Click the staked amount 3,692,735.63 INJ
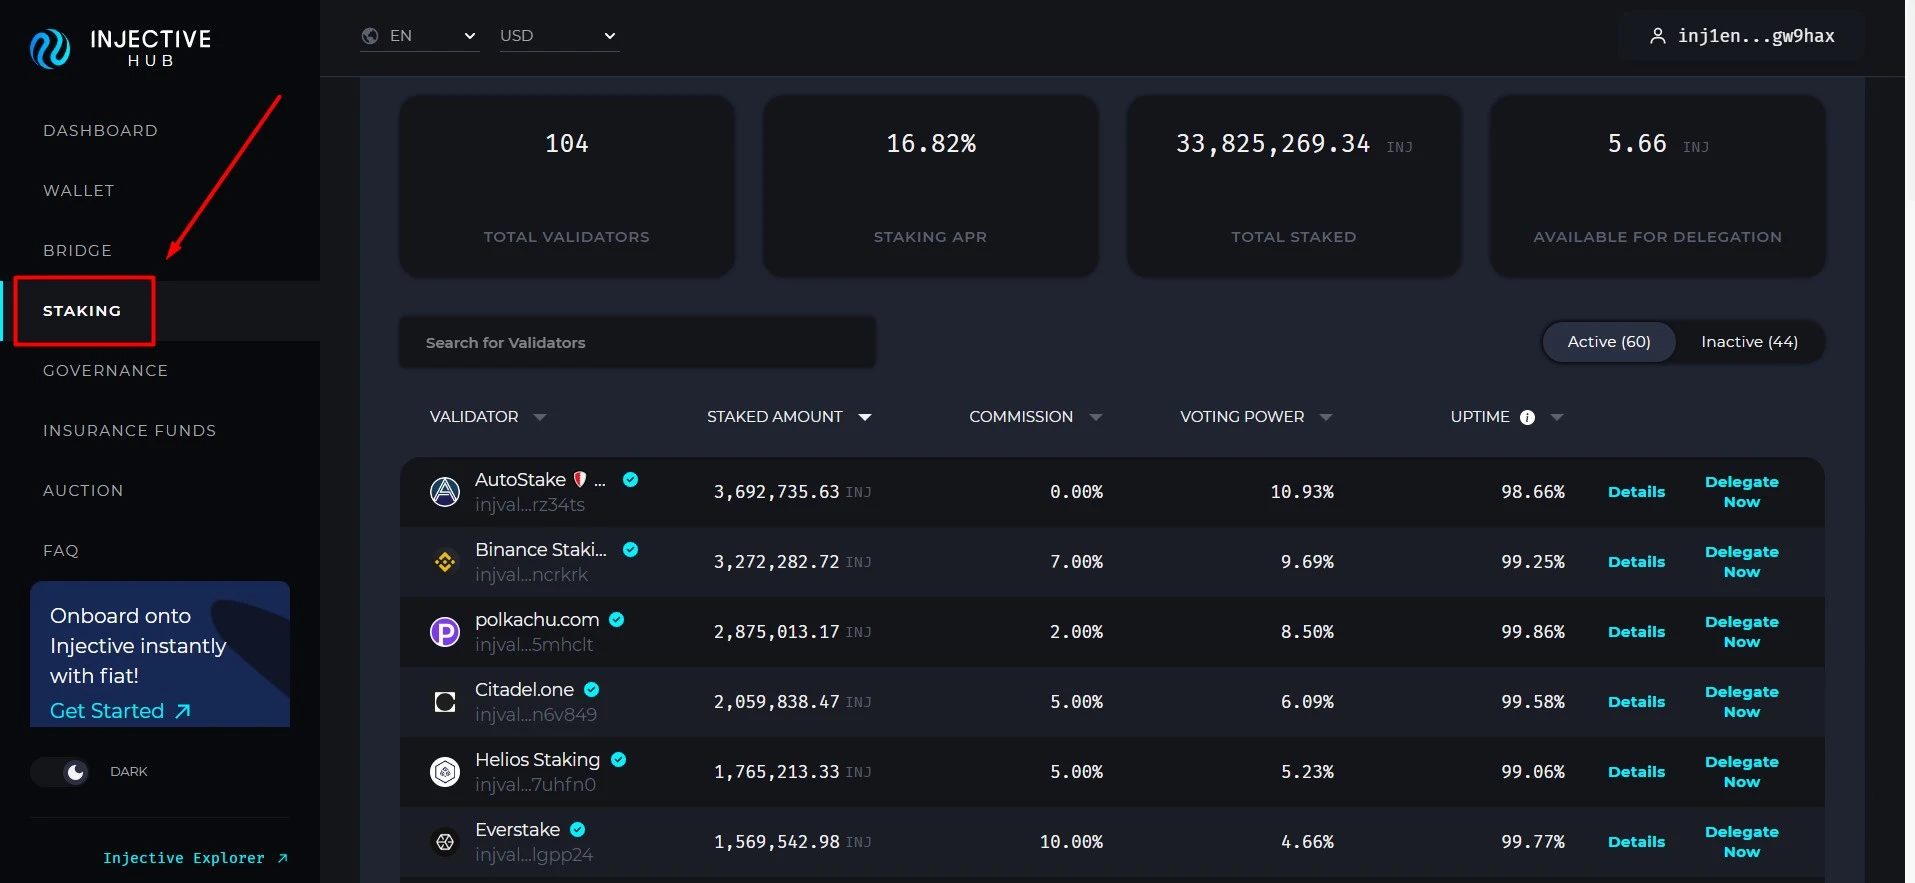This screenshot has width=1915, height=883. coord(792,492)
